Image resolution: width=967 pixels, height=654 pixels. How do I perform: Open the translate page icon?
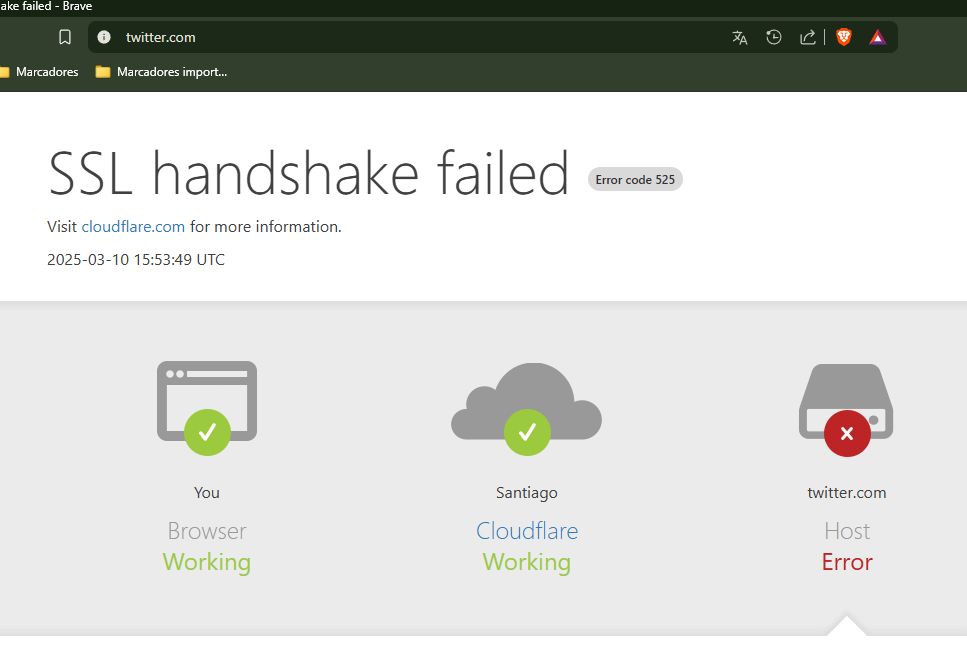[739, 38]
